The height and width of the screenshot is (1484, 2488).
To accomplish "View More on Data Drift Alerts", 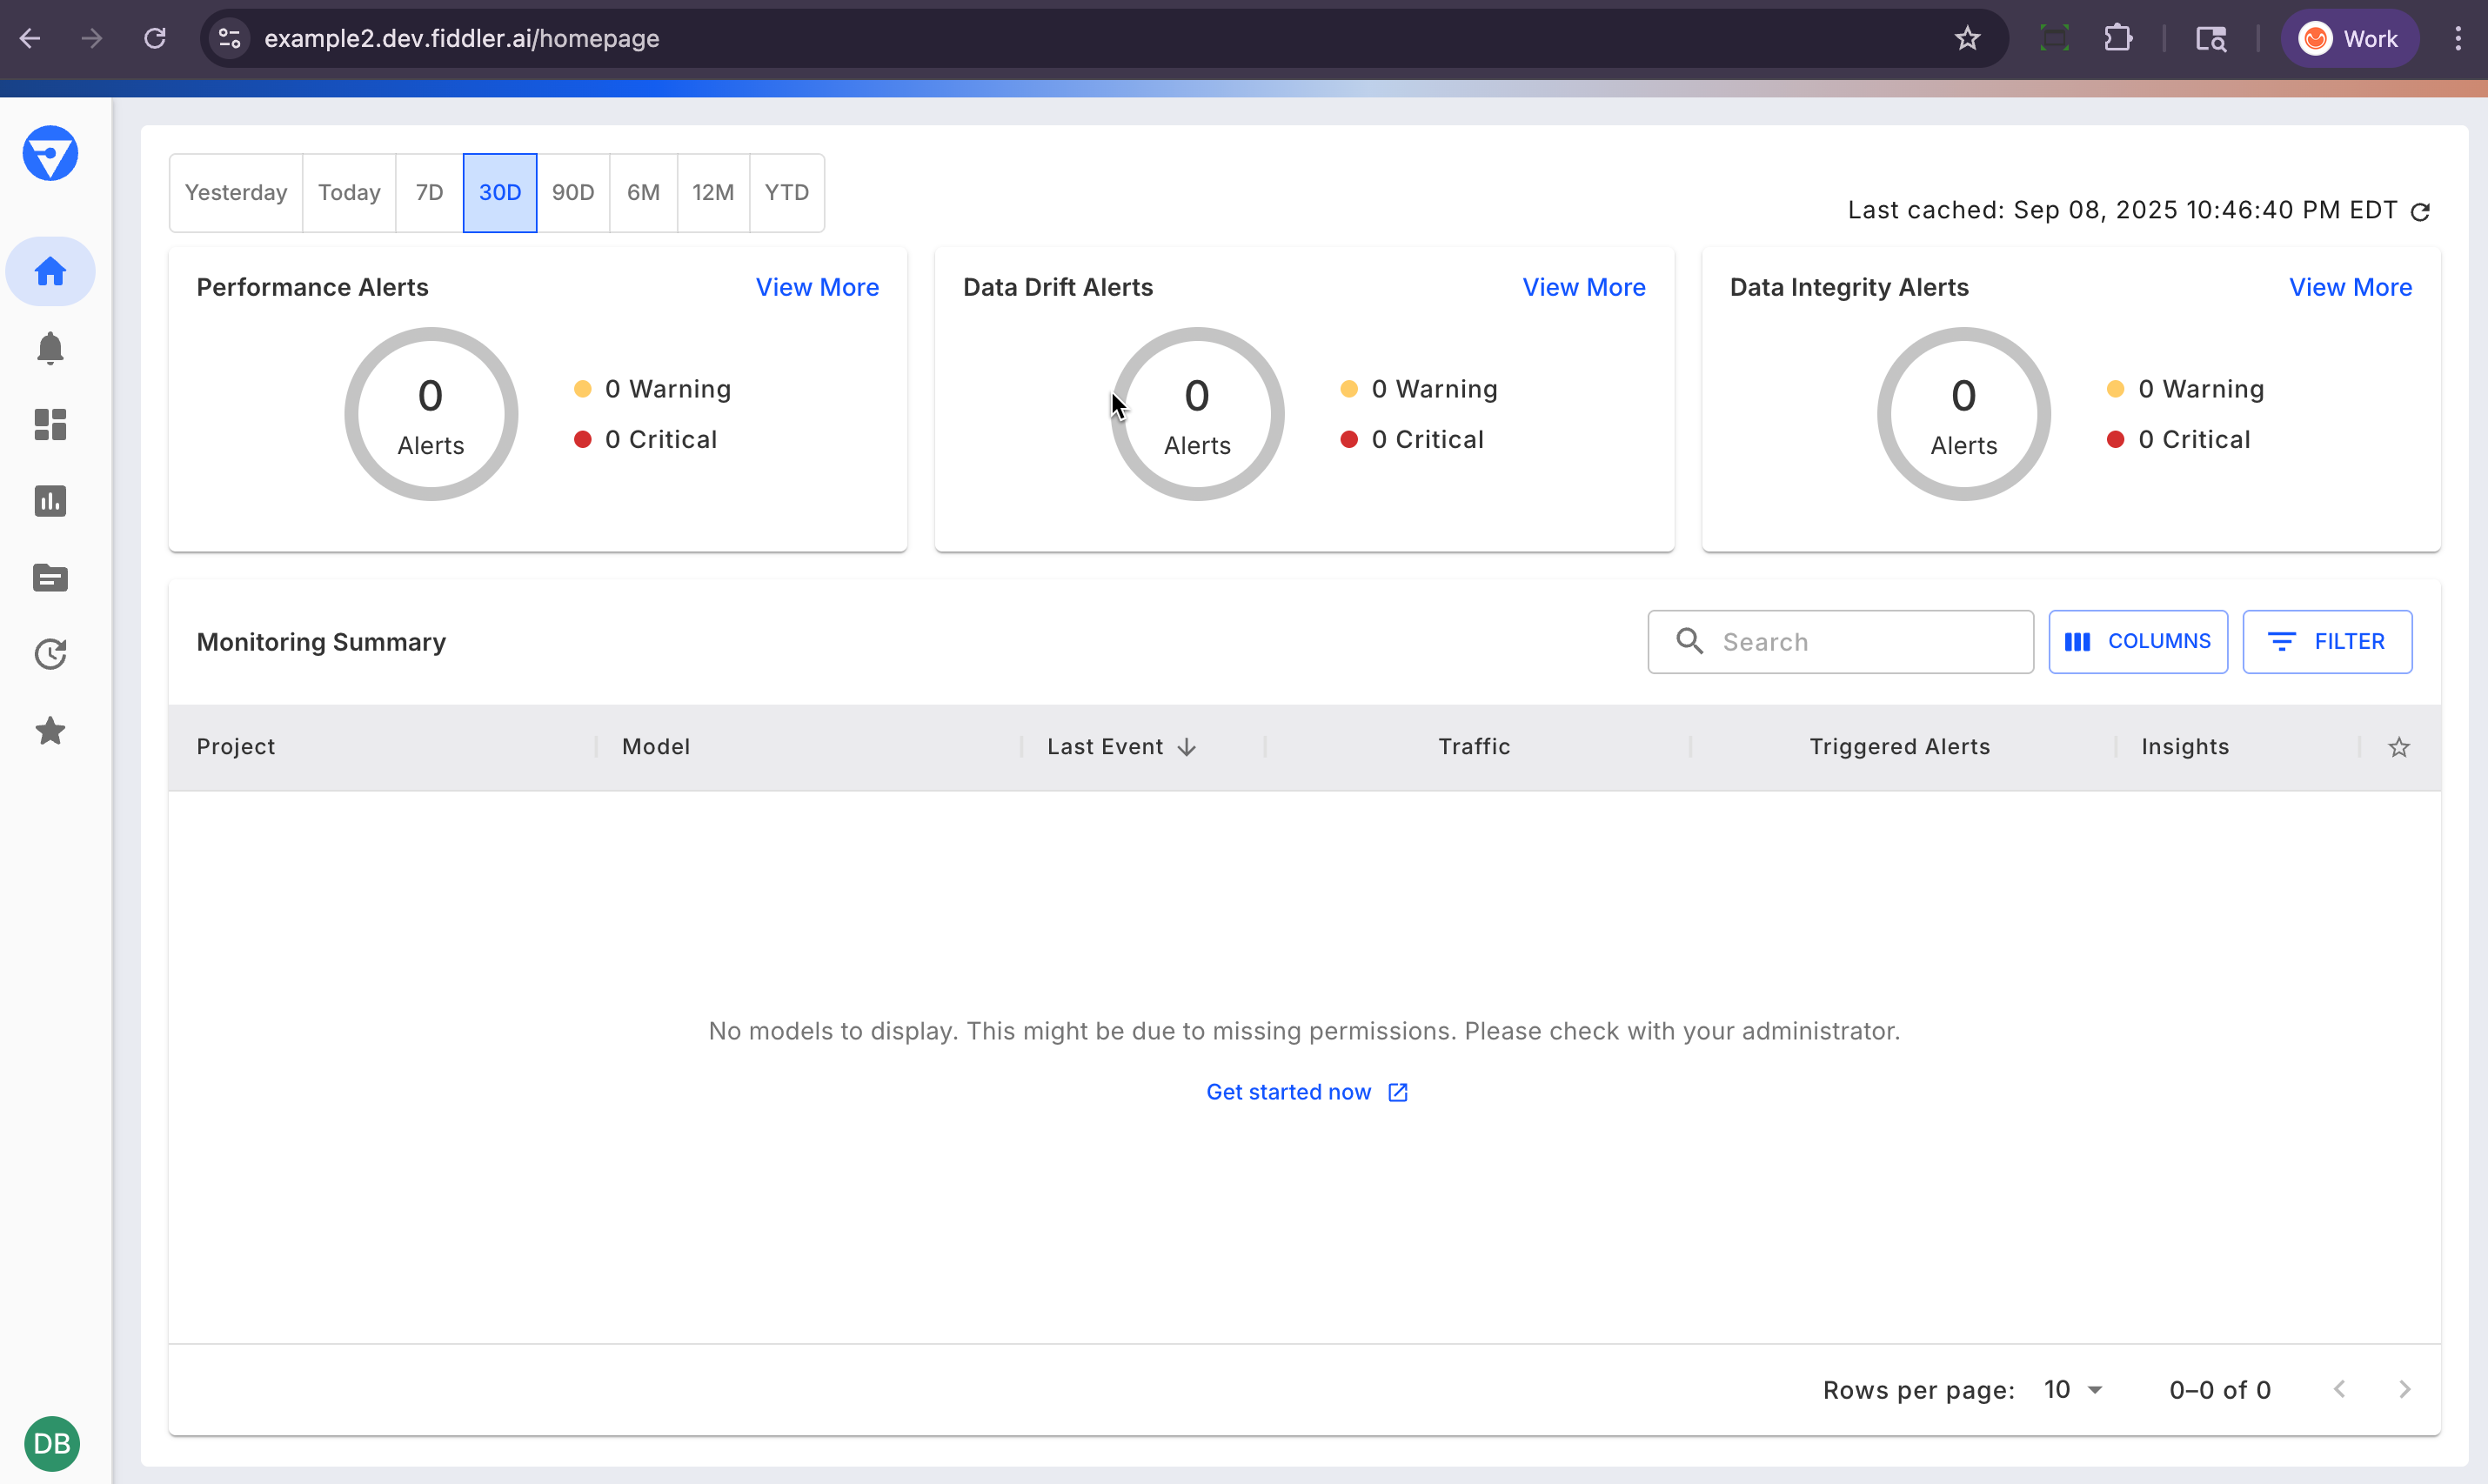I will click(x=1583, y=287).
